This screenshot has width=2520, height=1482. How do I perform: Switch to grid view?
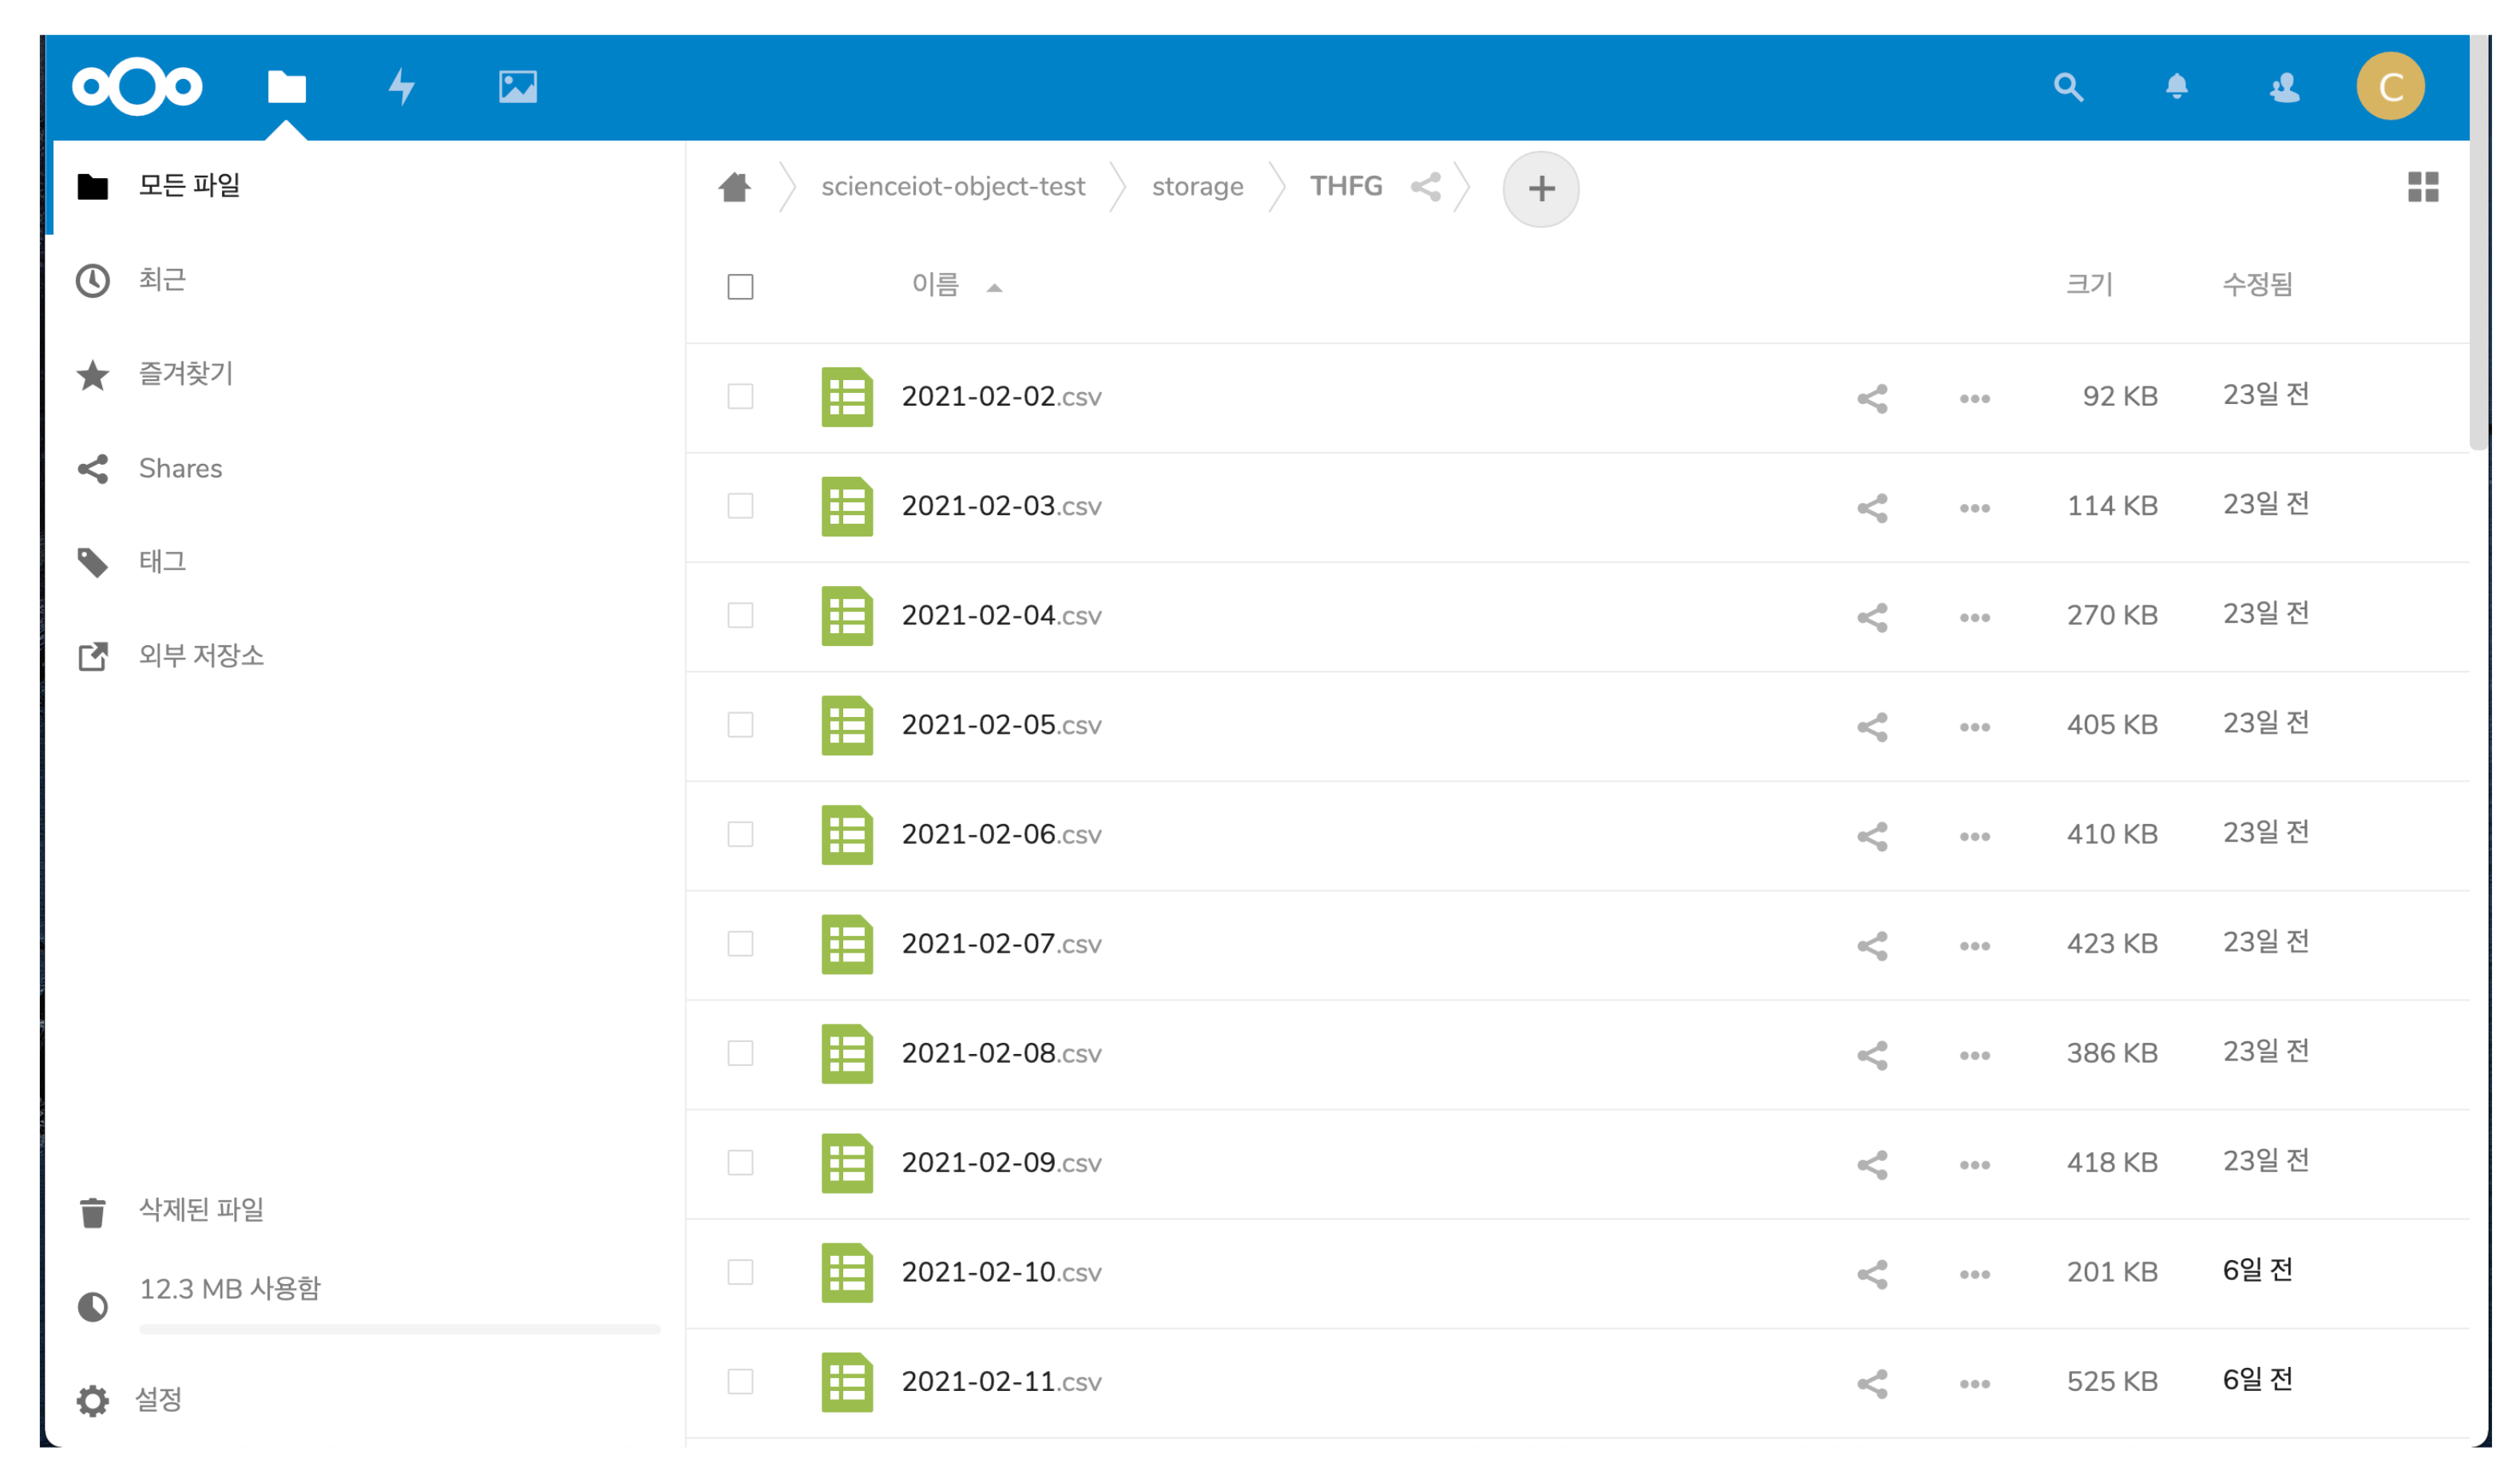pos(2422,187)
